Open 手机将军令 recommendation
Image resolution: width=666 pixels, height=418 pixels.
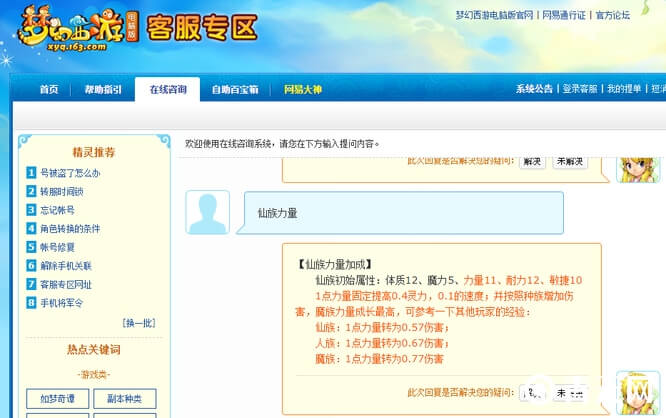(62, 303)
